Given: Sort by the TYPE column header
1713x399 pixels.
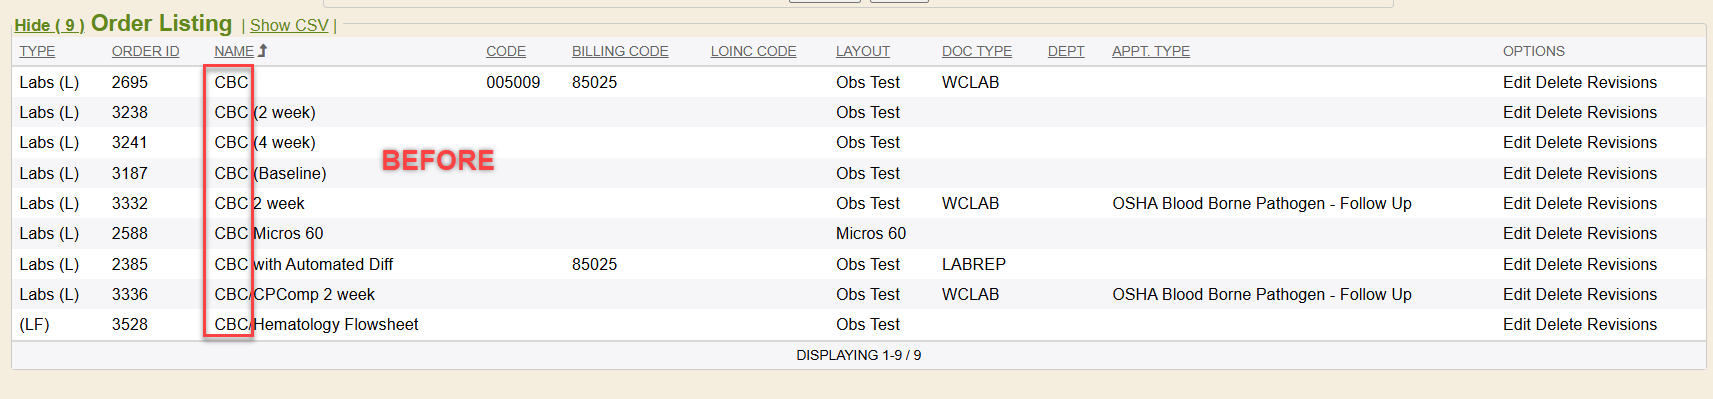Looking at the screenshot, I should (x=37, y=51).
